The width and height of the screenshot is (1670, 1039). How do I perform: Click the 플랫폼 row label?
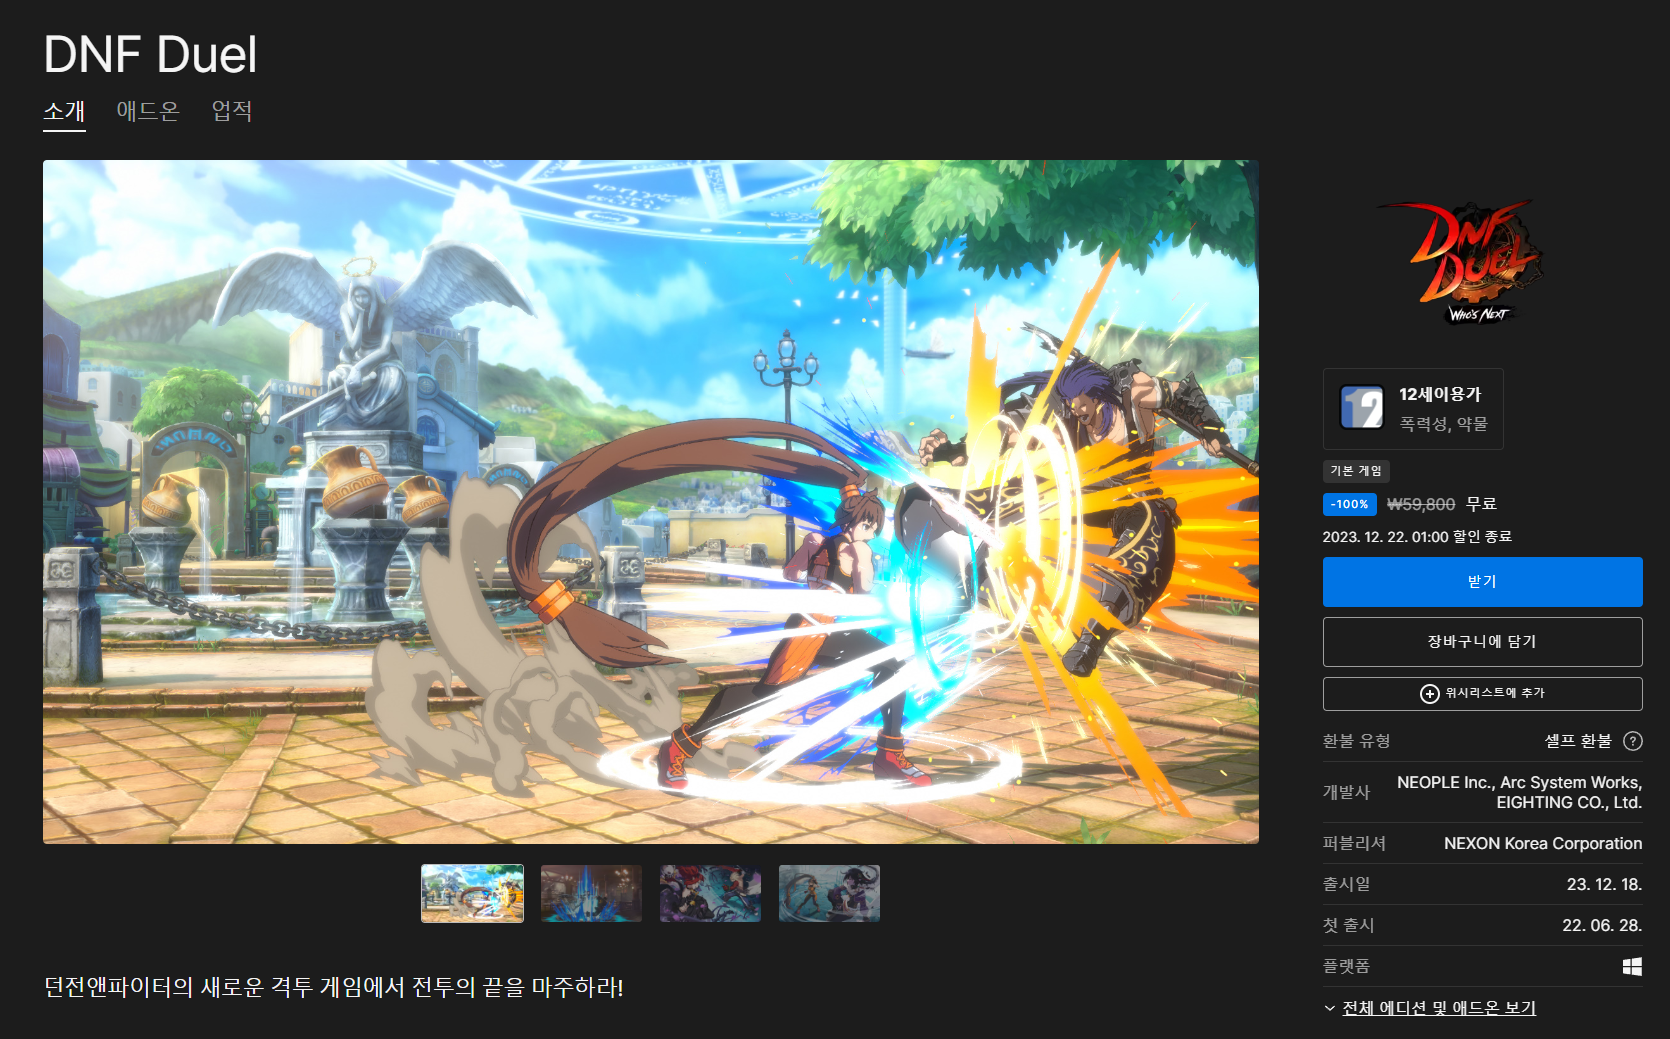tap(1346, 966)
